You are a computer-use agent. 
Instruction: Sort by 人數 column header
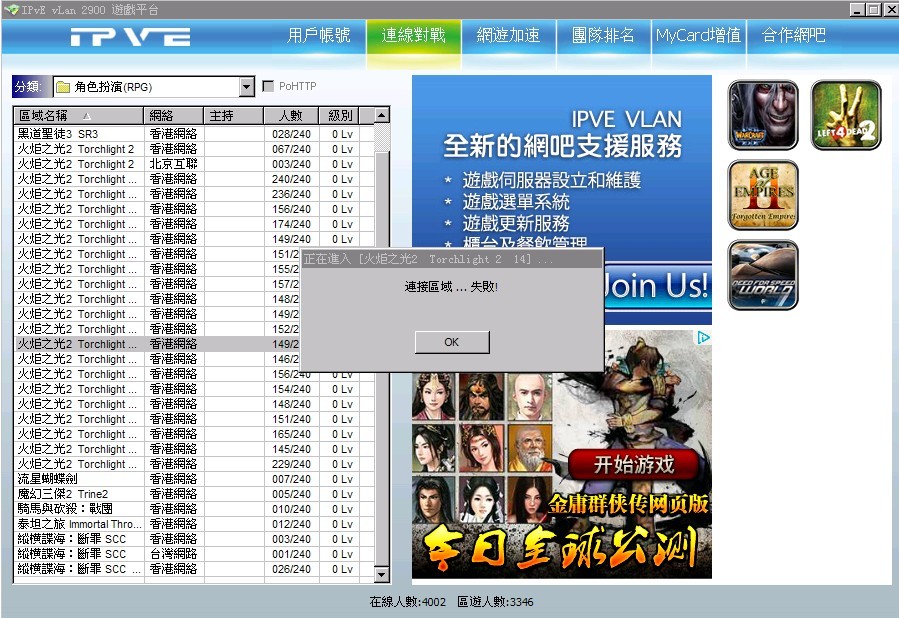pos(291,116)
